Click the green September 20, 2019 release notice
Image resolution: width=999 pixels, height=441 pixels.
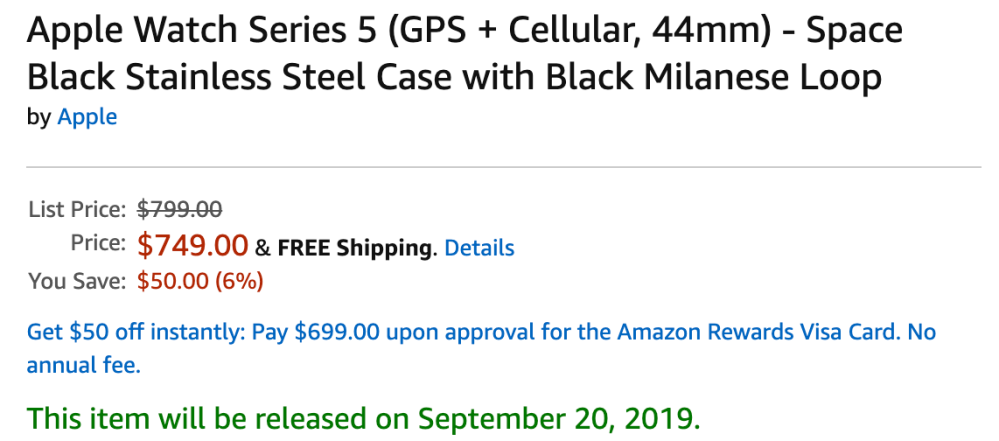pyautogui.click(x=364, y=417)
